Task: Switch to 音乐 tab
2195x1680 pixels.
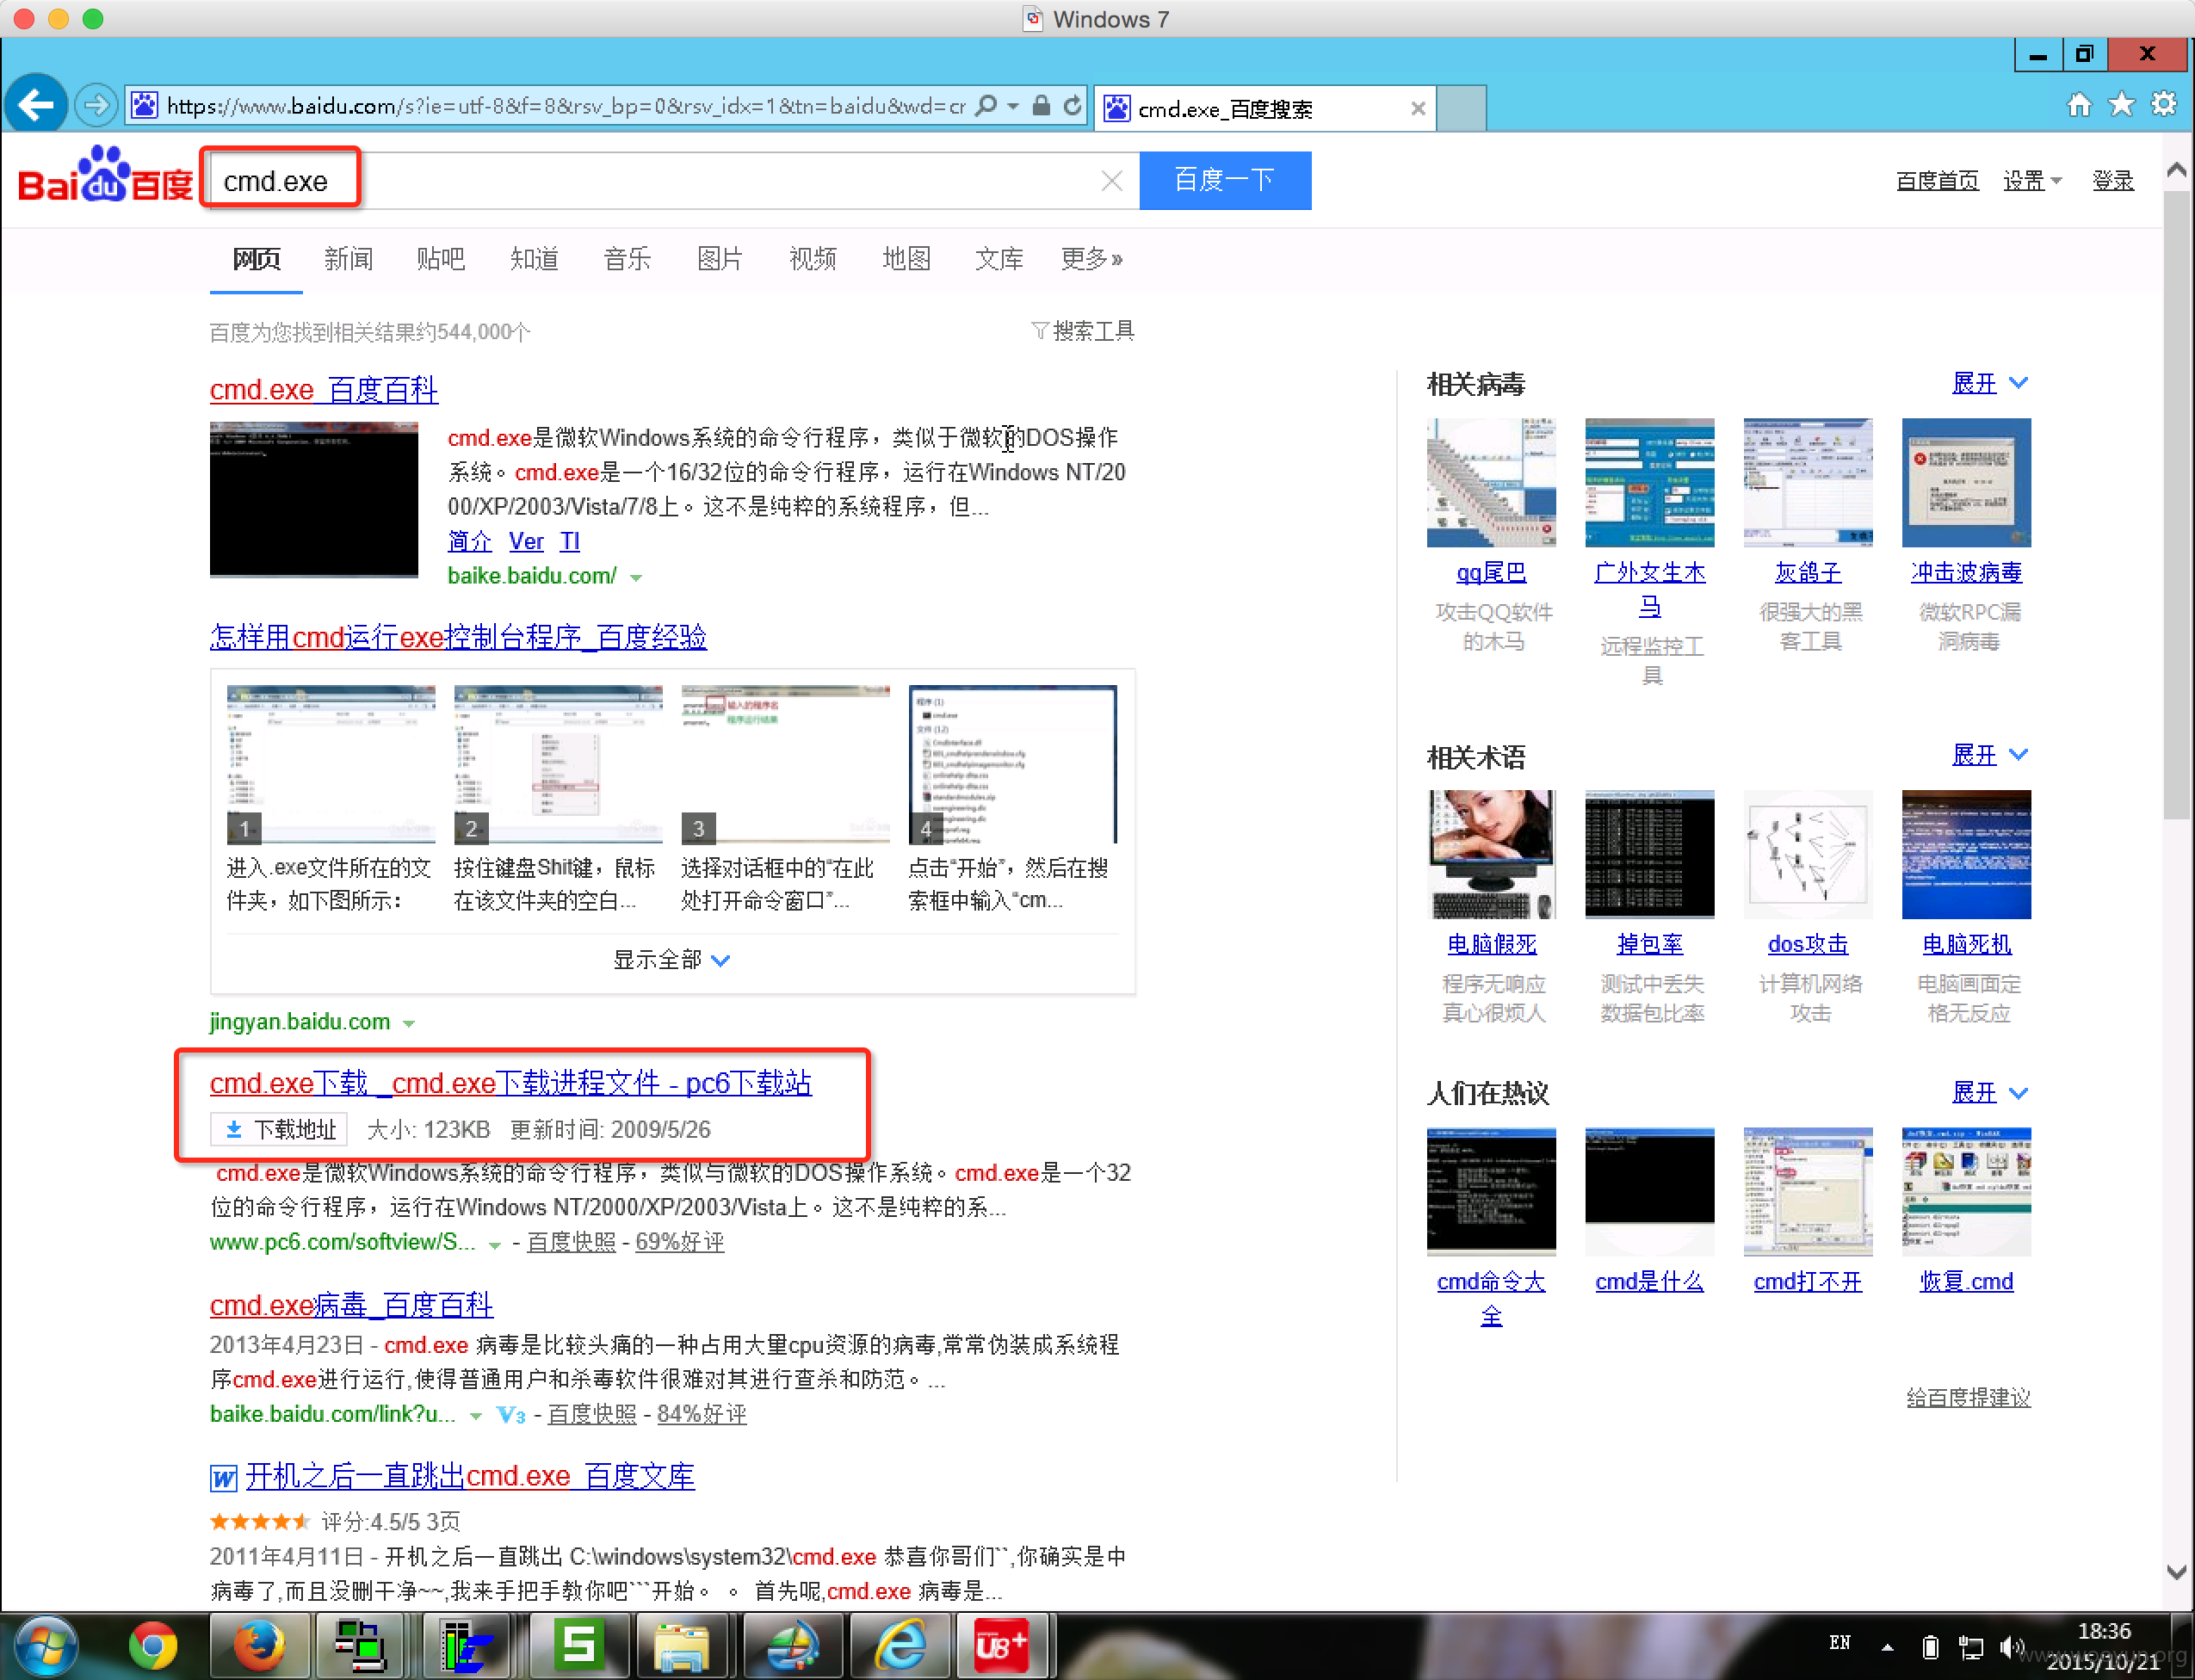Action: (x=627, y=259)
